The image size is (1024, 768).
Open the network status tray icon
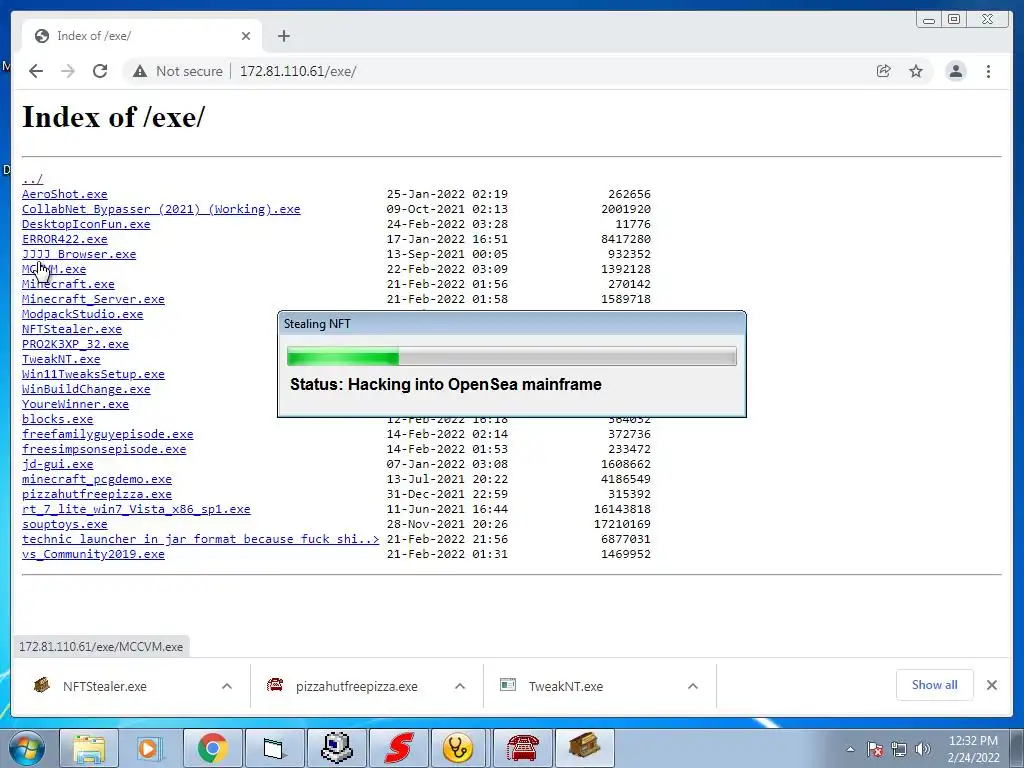tap(899, 750)
